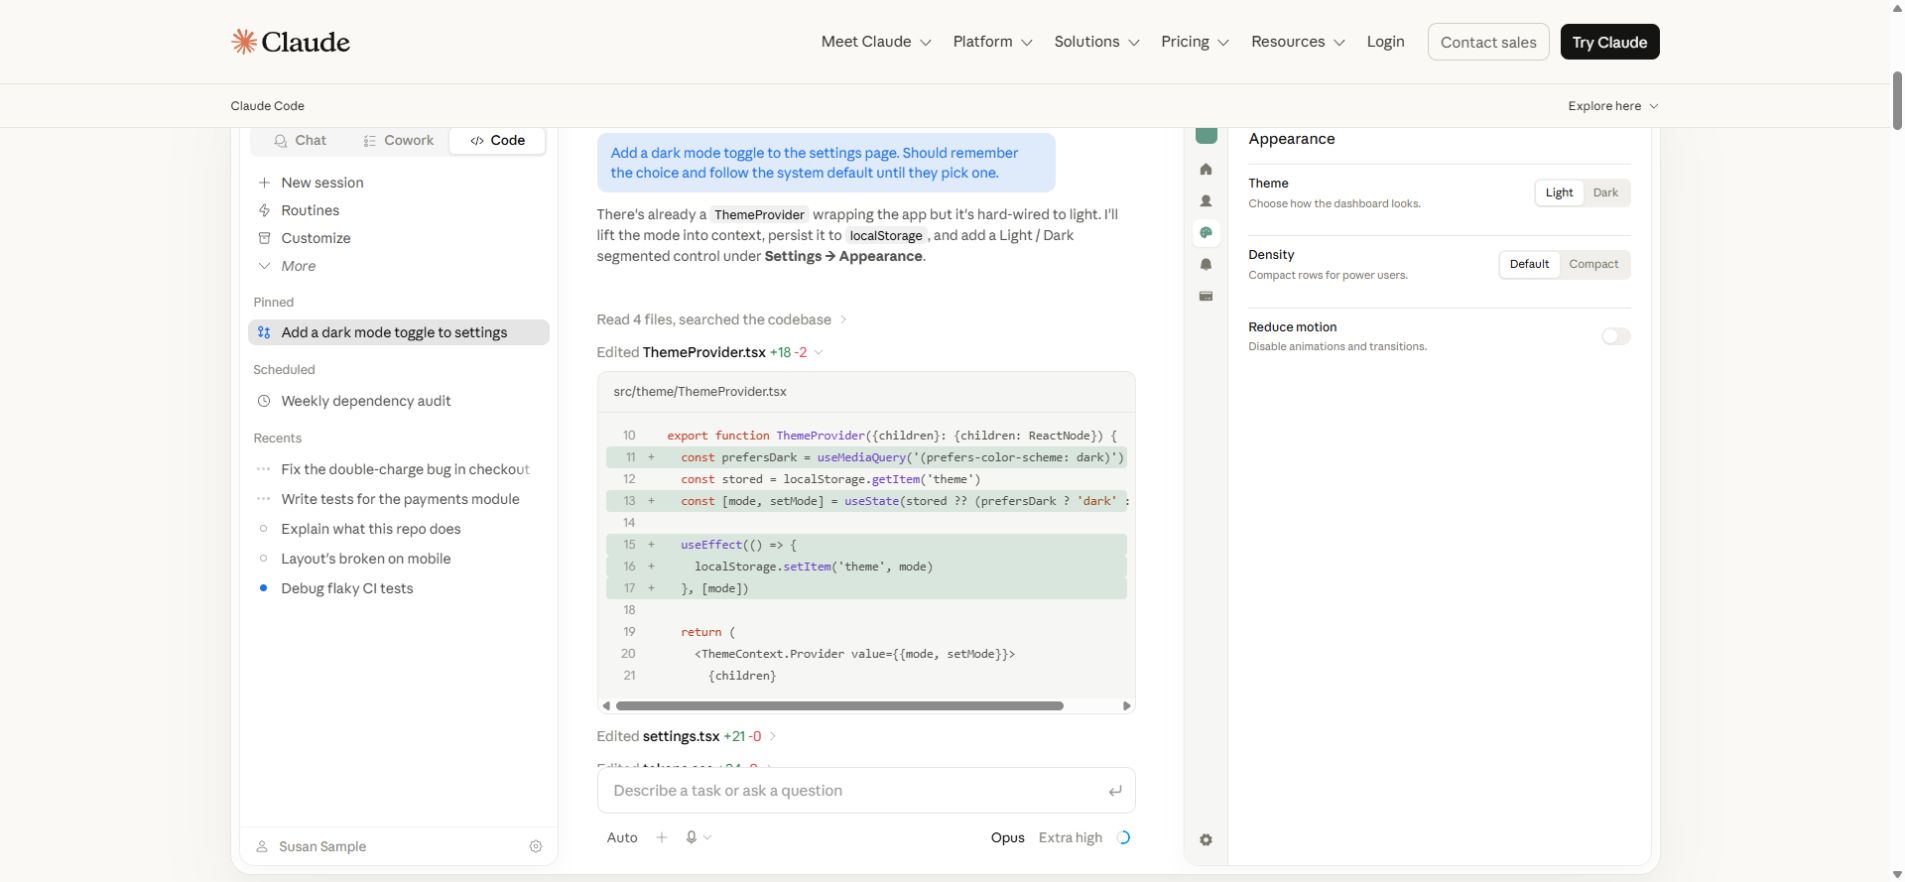Click the Claude Code breadcrumb link
This screenshot has height=882, width=1905.
(267, 106)
